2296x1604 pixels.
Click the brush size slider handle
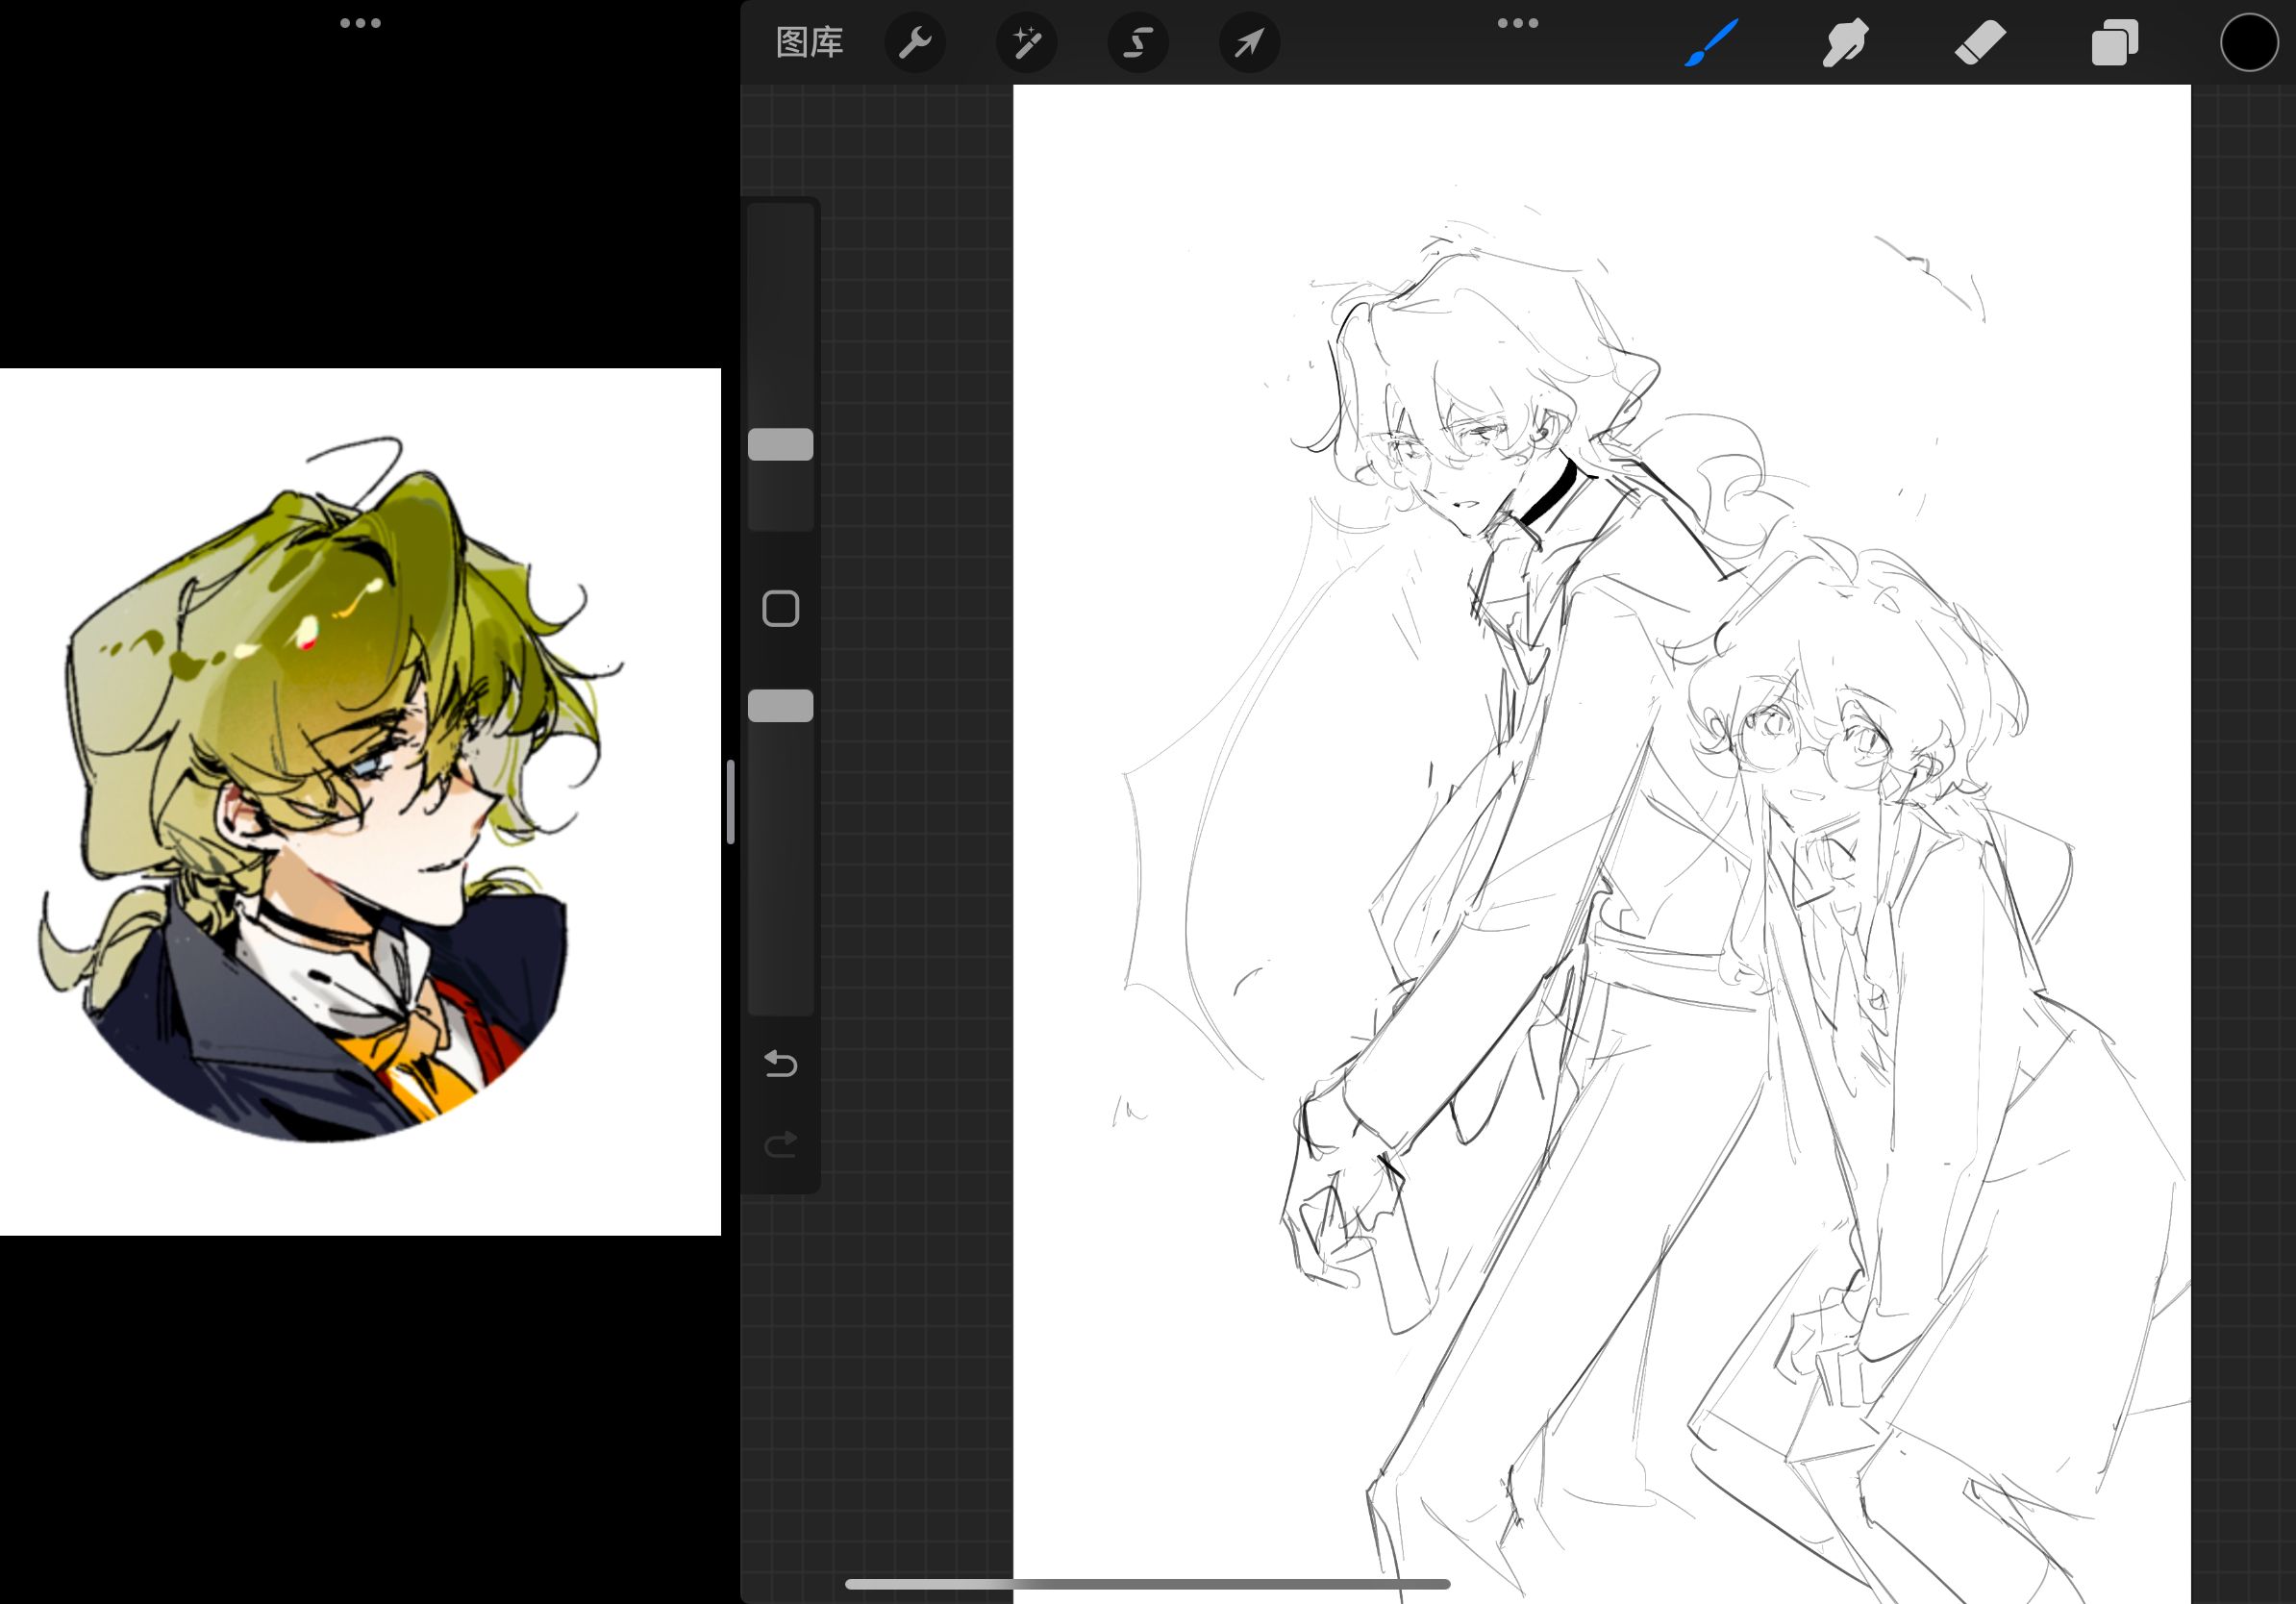pos(780,445)
